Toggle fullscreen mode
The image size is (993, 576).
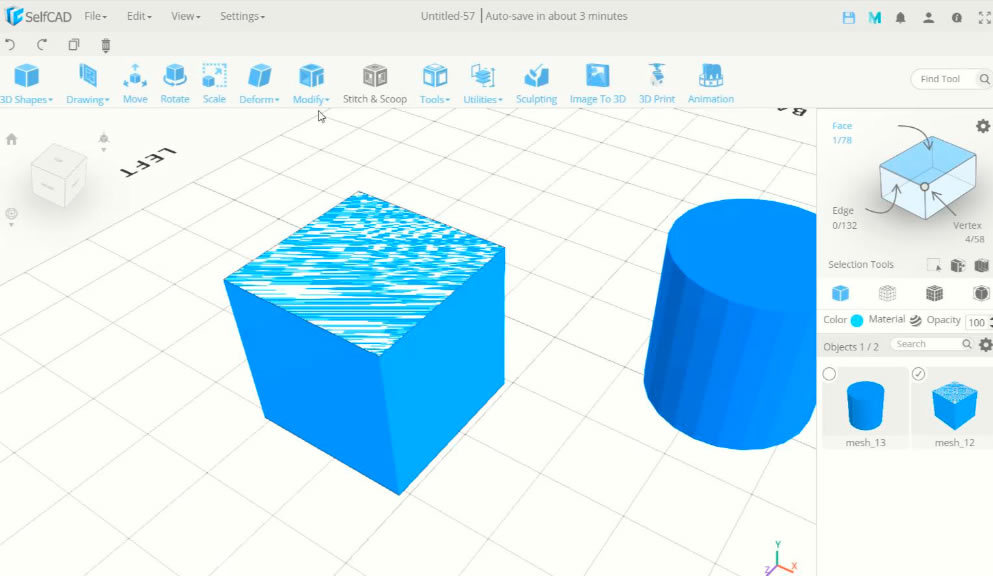(985, 18)
